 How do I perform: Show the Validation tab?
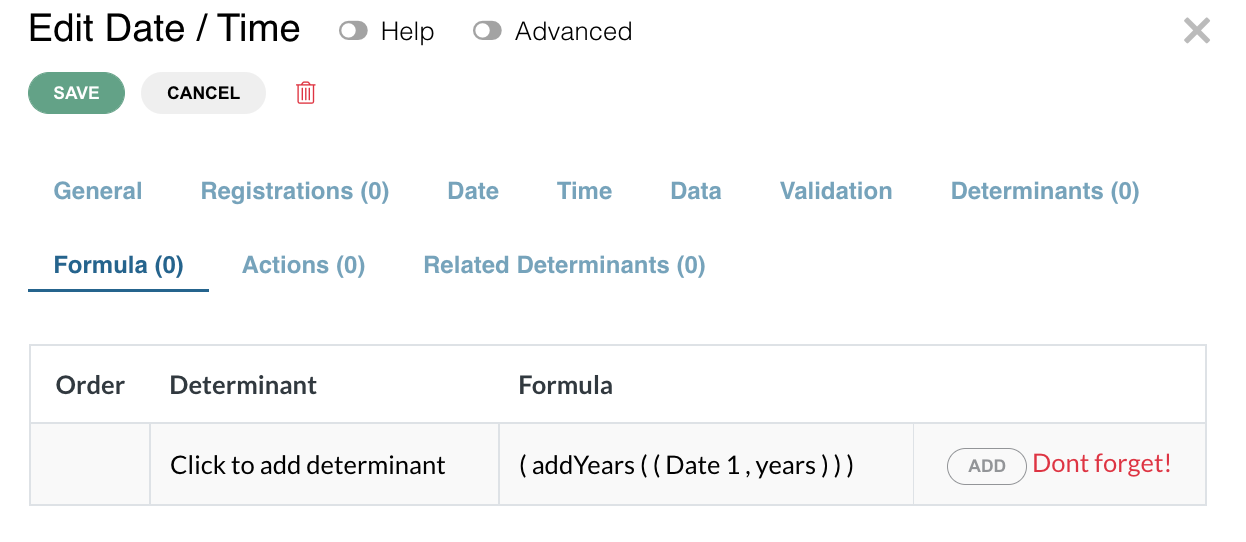tap(836, 191)
